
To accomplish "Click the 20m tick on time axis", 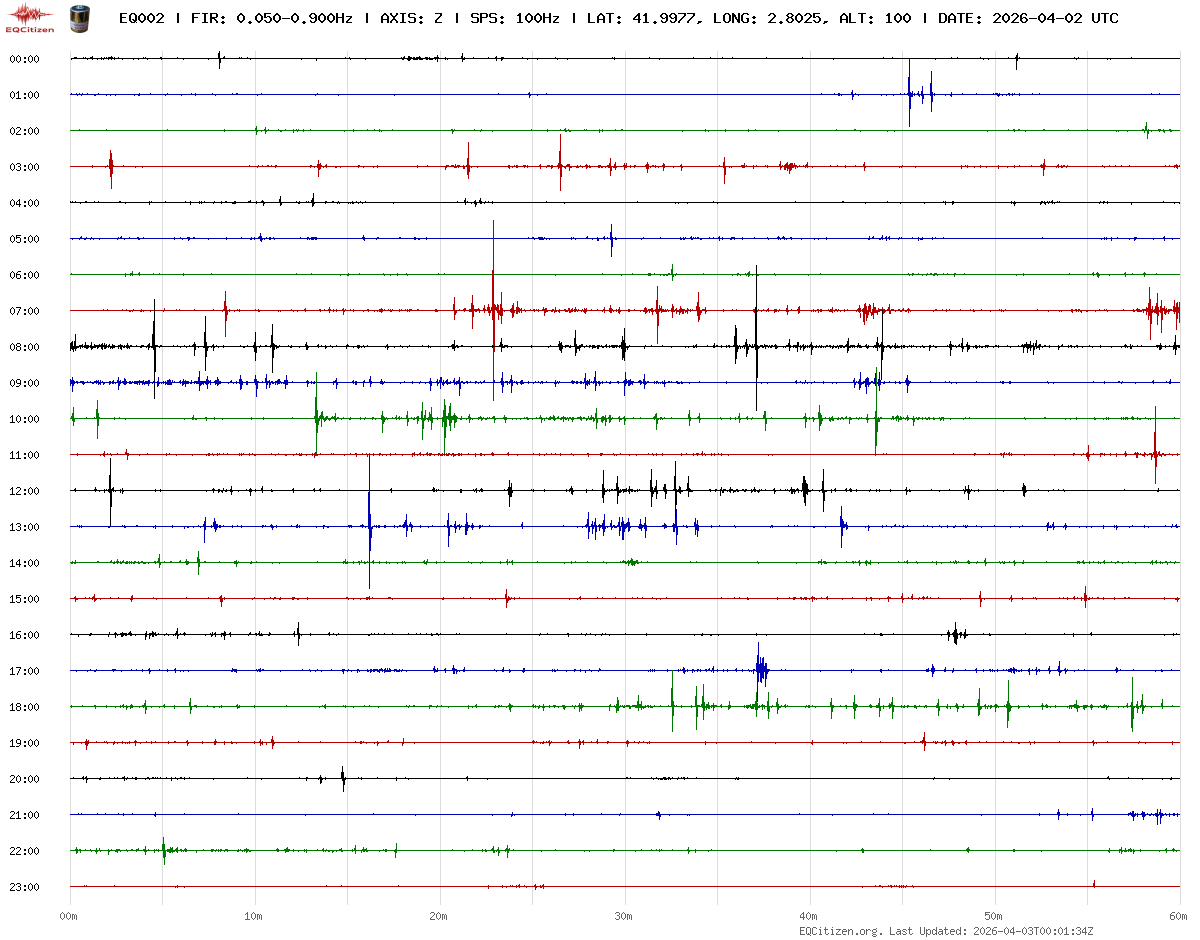I will [439, 916].
